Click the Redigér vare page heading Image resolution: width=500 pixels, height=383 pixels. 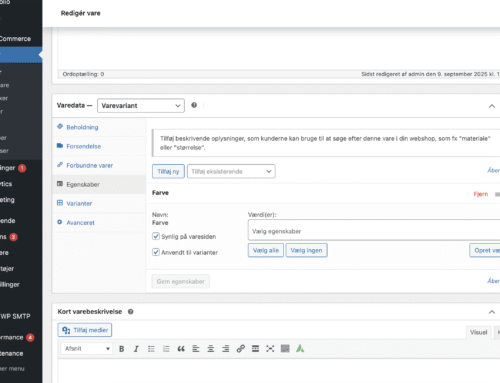point(80,13)
